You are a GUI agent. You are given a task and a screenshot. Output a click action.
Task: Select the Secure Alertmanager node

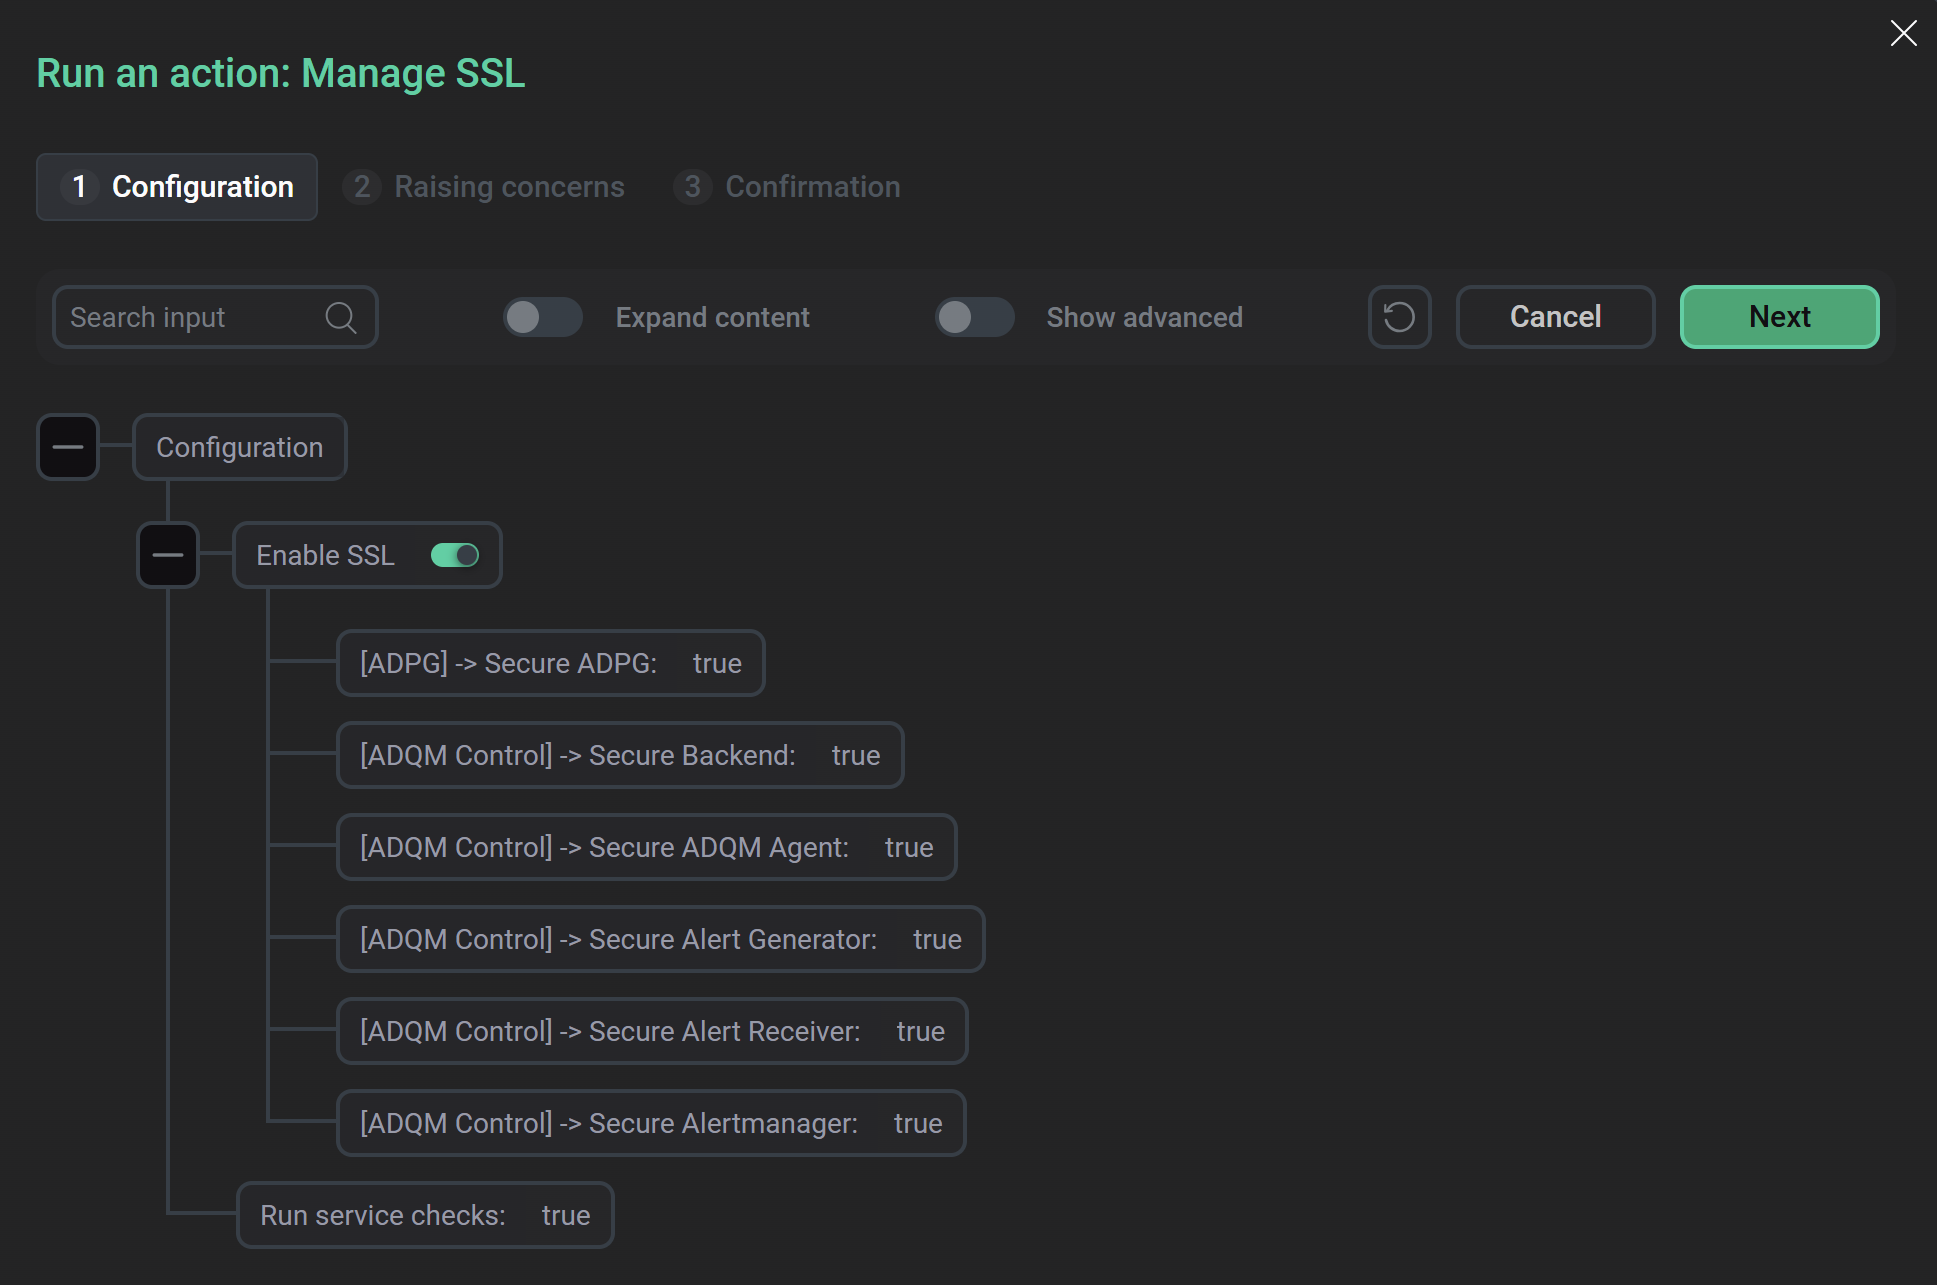tap(651, 1123)
